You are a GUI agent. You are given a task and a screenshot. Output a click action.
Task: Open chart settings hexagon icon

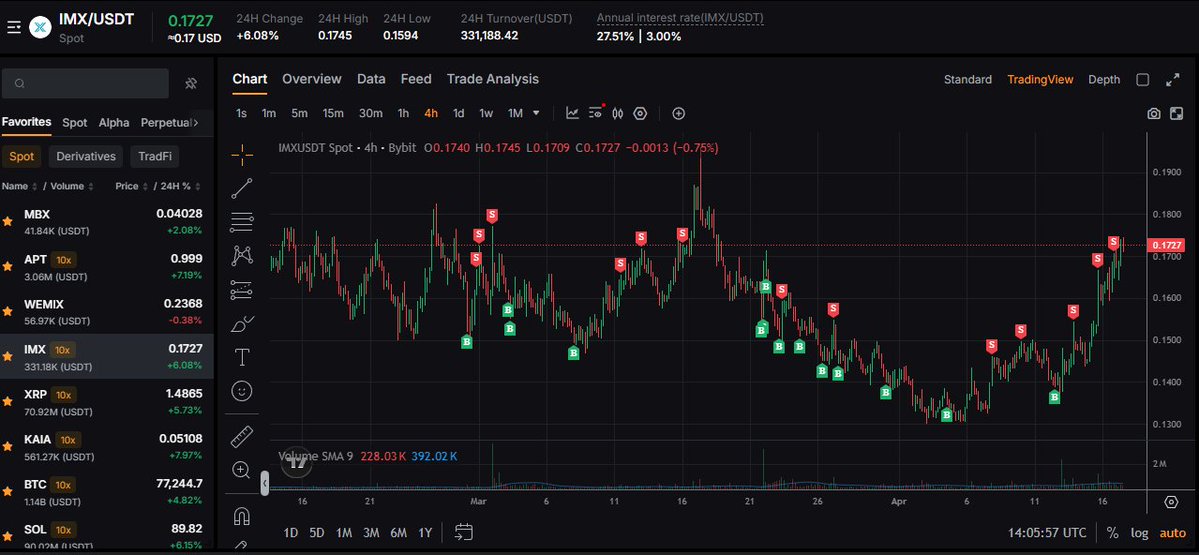click(640, 113)
